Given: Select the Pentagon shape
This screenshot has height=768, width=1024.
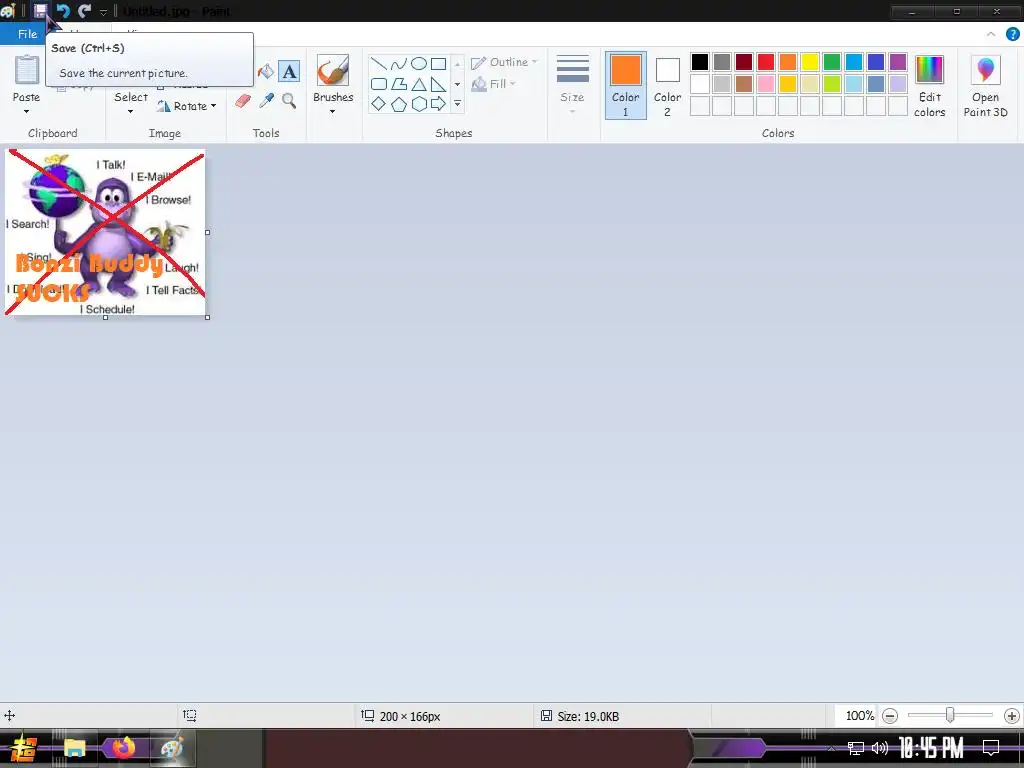Looking at the screenshot, I should [398, 104].
